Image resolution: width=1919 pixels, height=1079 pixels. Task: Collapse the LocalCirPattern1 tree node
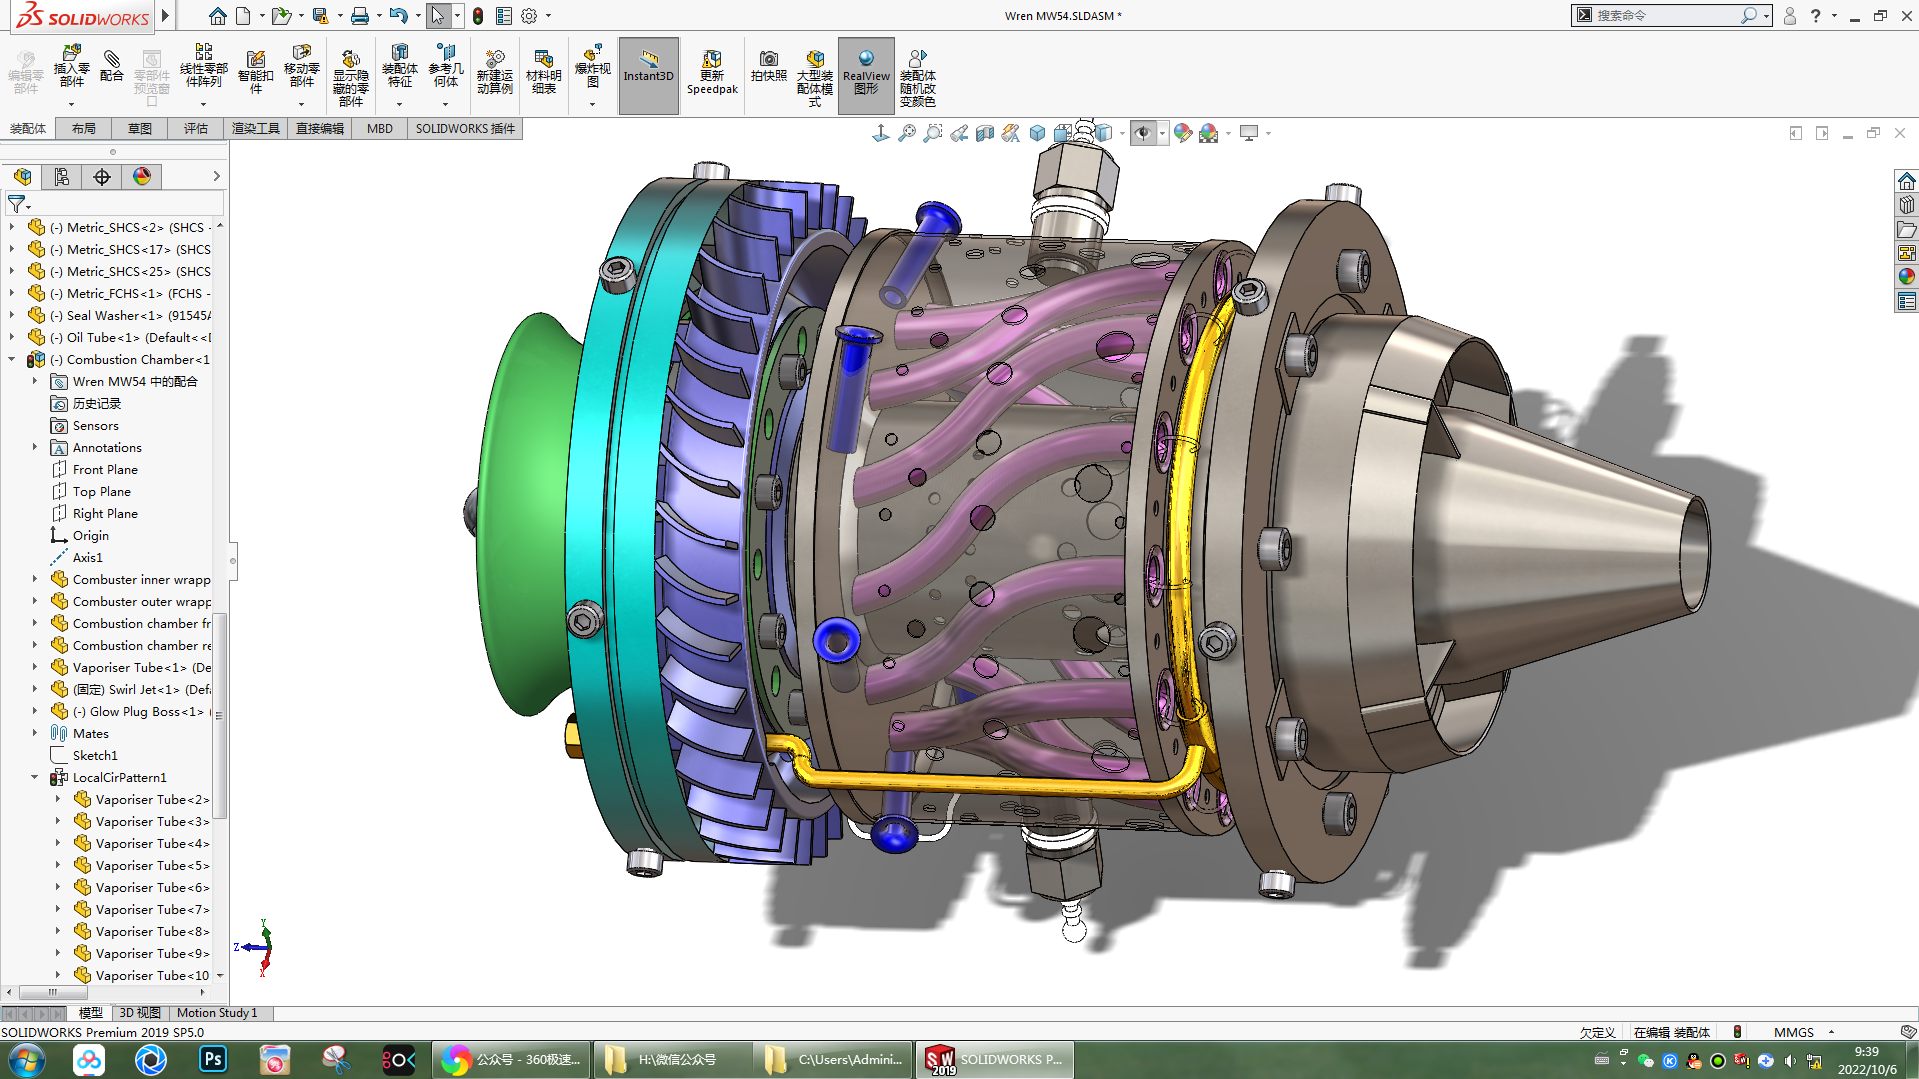coord(35,778)
